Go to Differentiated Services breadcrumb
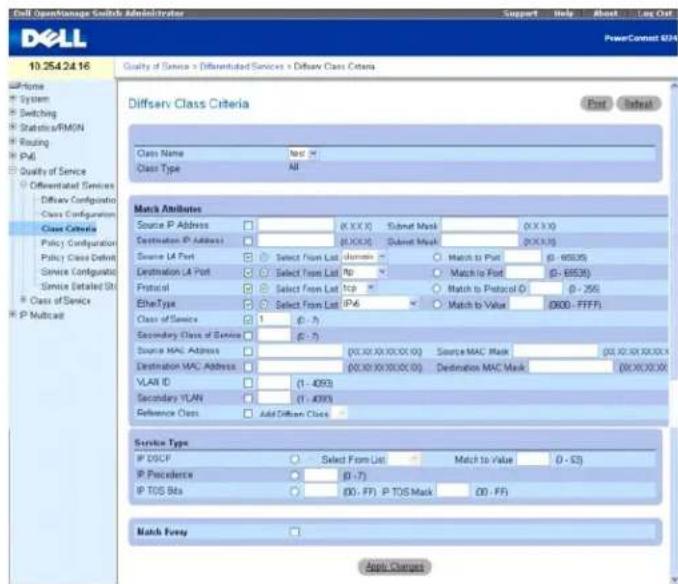 [x=242, y=67]
